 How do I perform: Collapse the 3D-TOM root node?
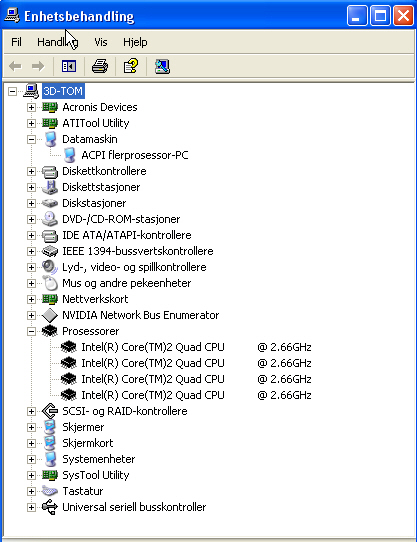click(x=12, y=92)
